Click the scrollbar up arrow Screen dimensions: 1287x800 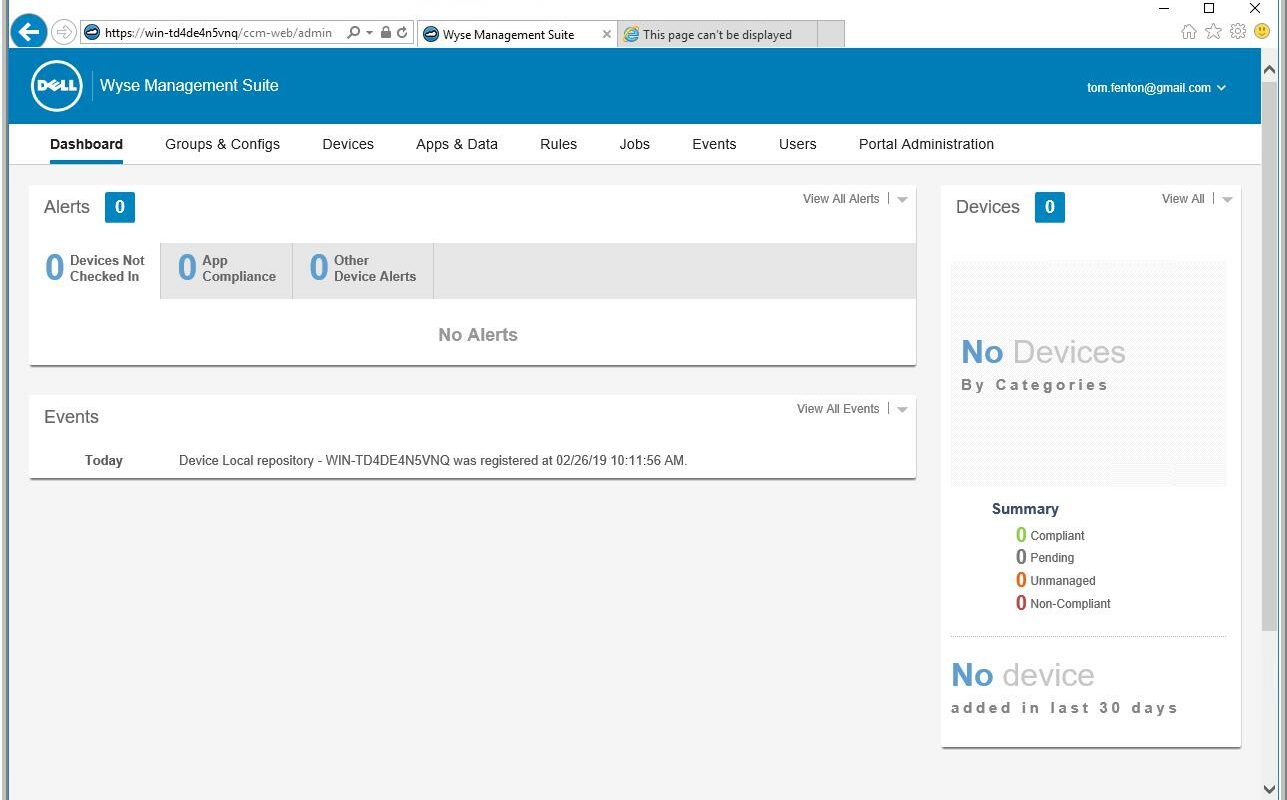pos(1269,71)
